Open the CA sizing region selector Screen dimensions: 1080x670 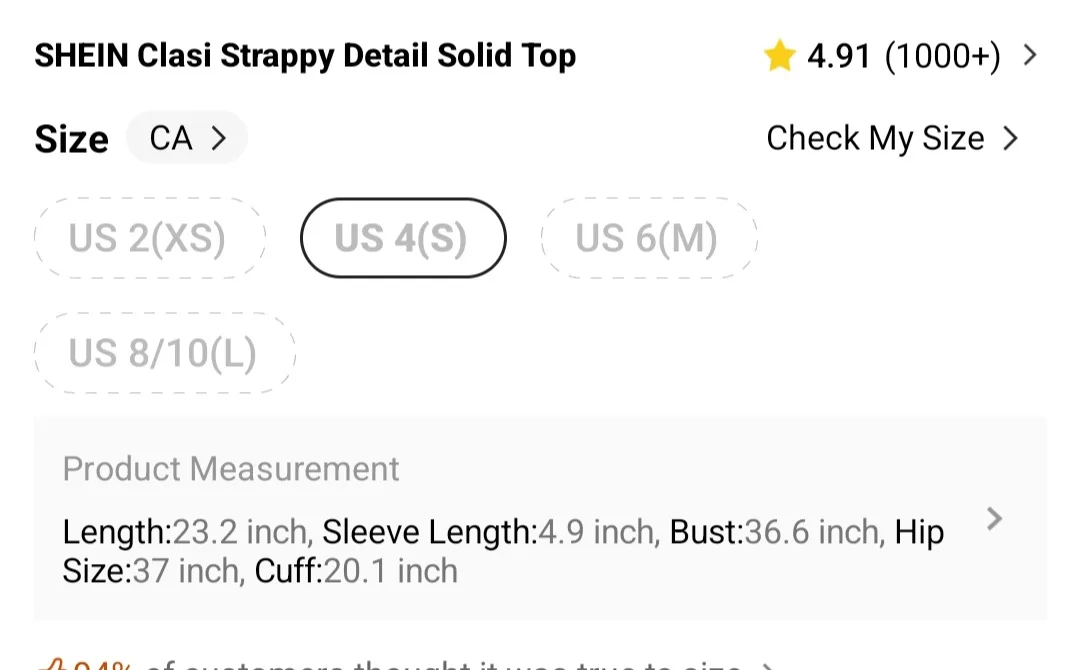click(187, 138)
